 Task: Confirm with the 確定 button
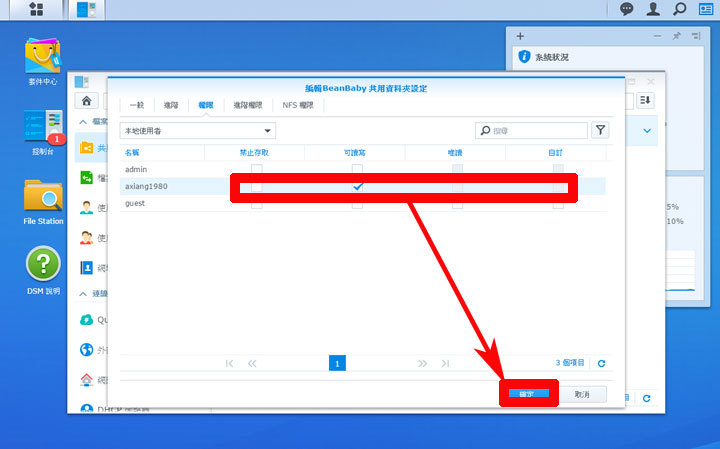click(x=529, y=394)
